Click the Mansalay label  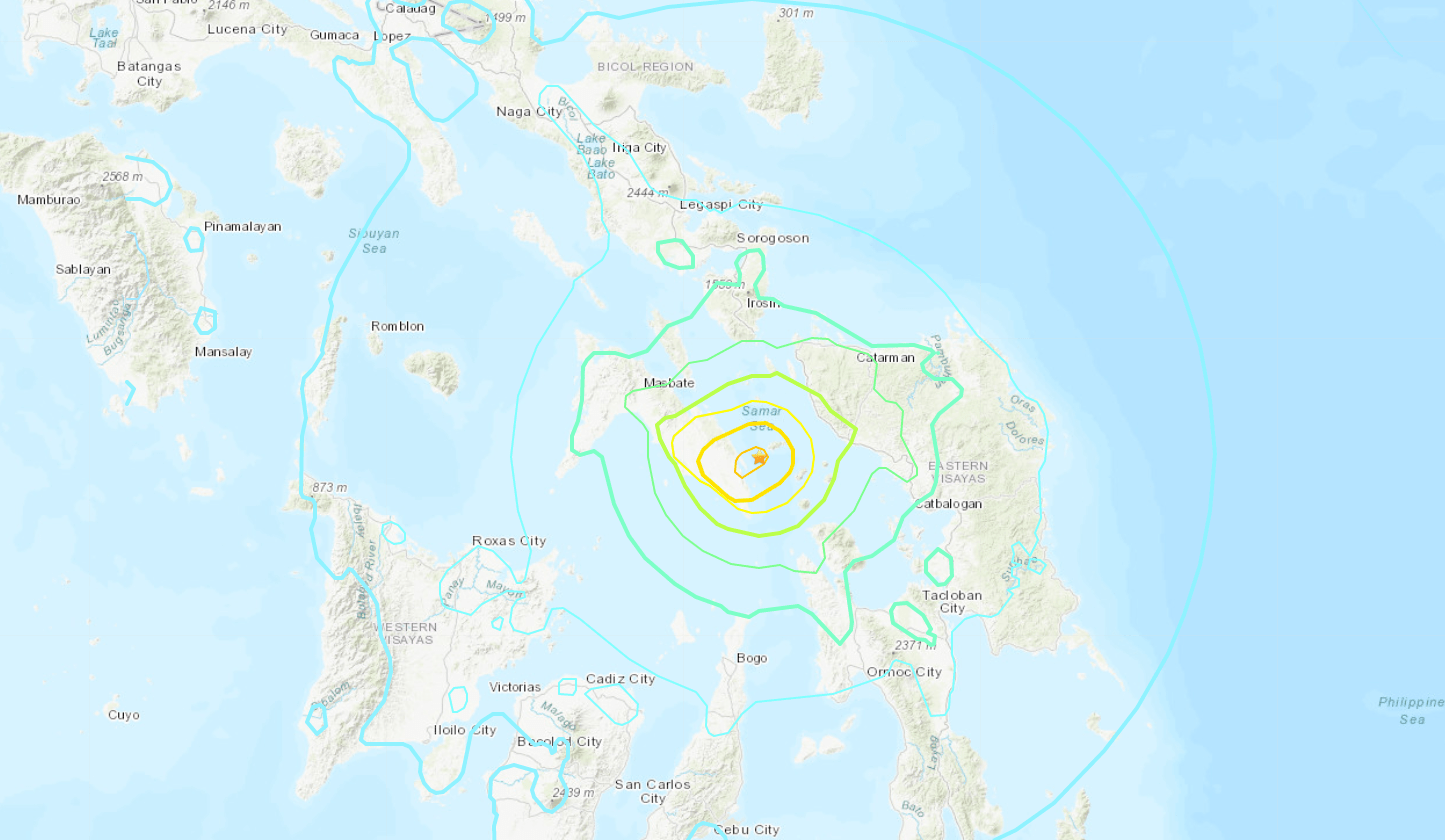(223, 352)
